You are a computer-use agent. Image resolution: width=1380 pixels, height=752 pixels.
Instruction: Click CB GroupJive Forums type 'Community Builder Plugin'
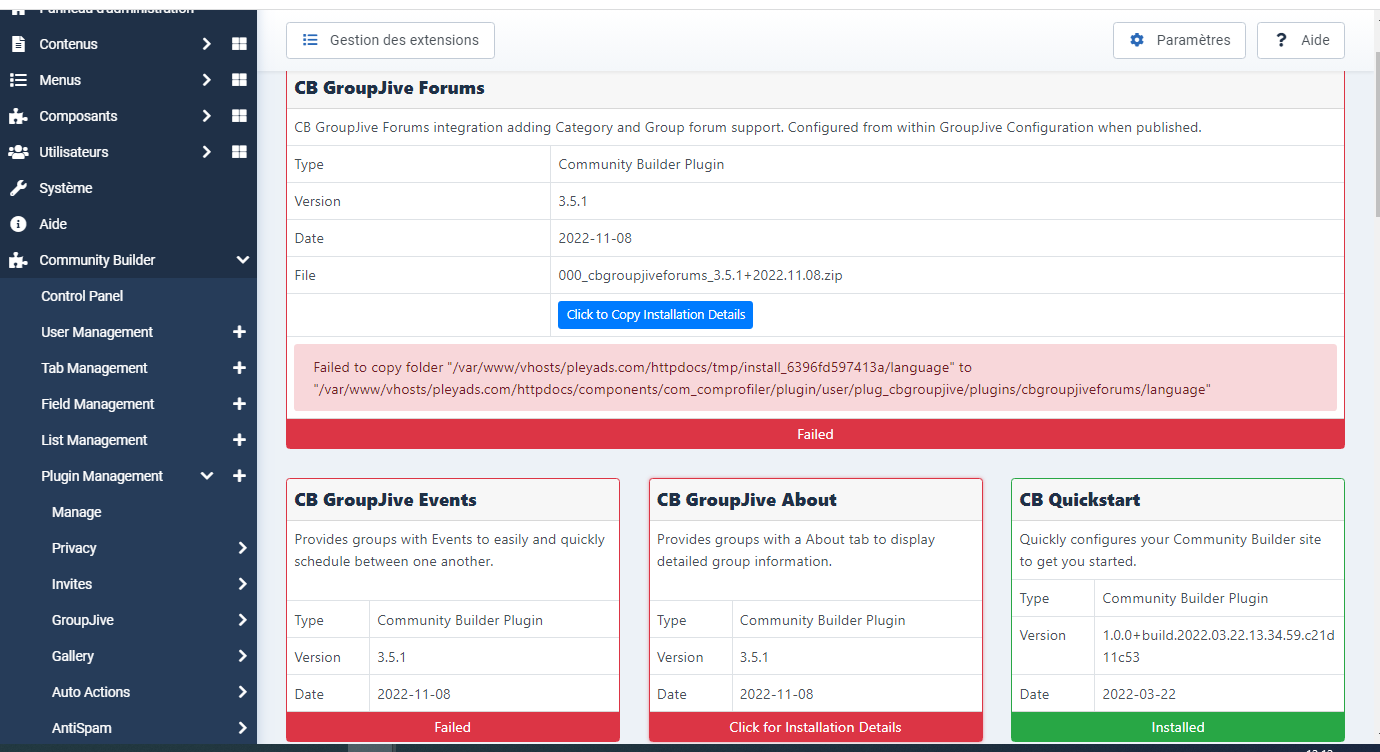pos(641,164)
